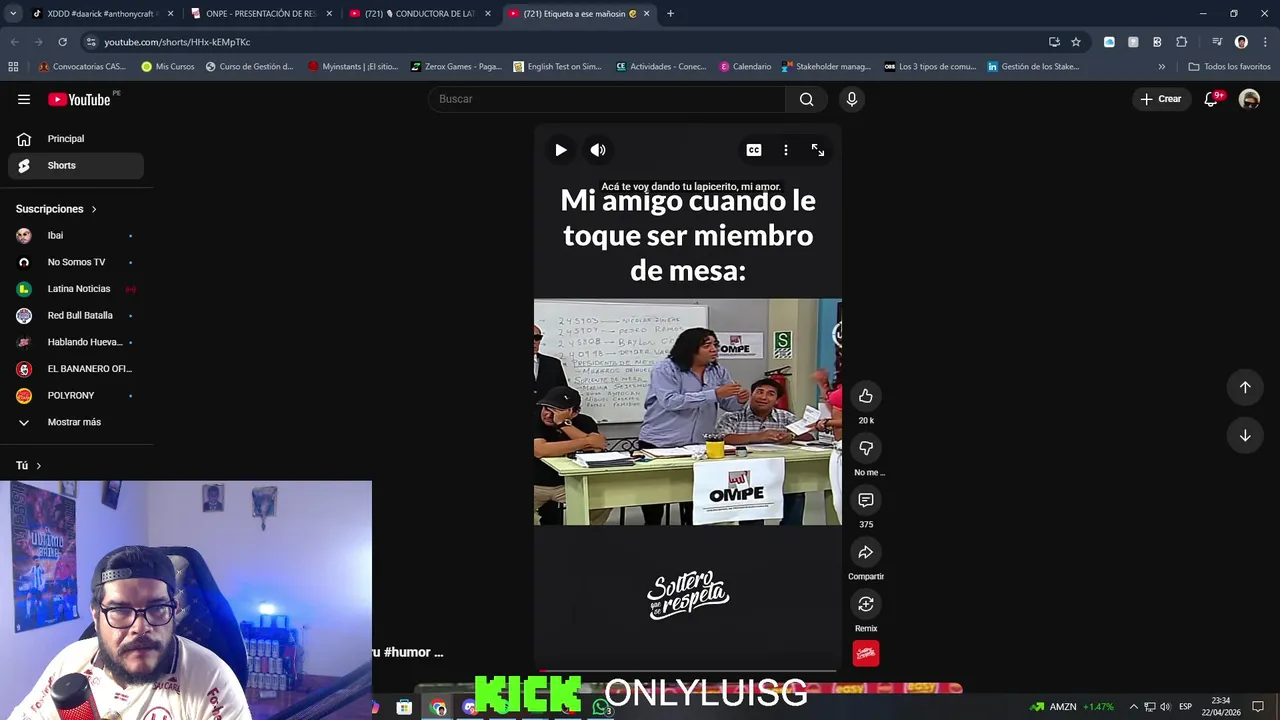Mute the Short's volume
Image resolution: width=1280 pixels, height=720 pixels.
[x=598, y=150]
